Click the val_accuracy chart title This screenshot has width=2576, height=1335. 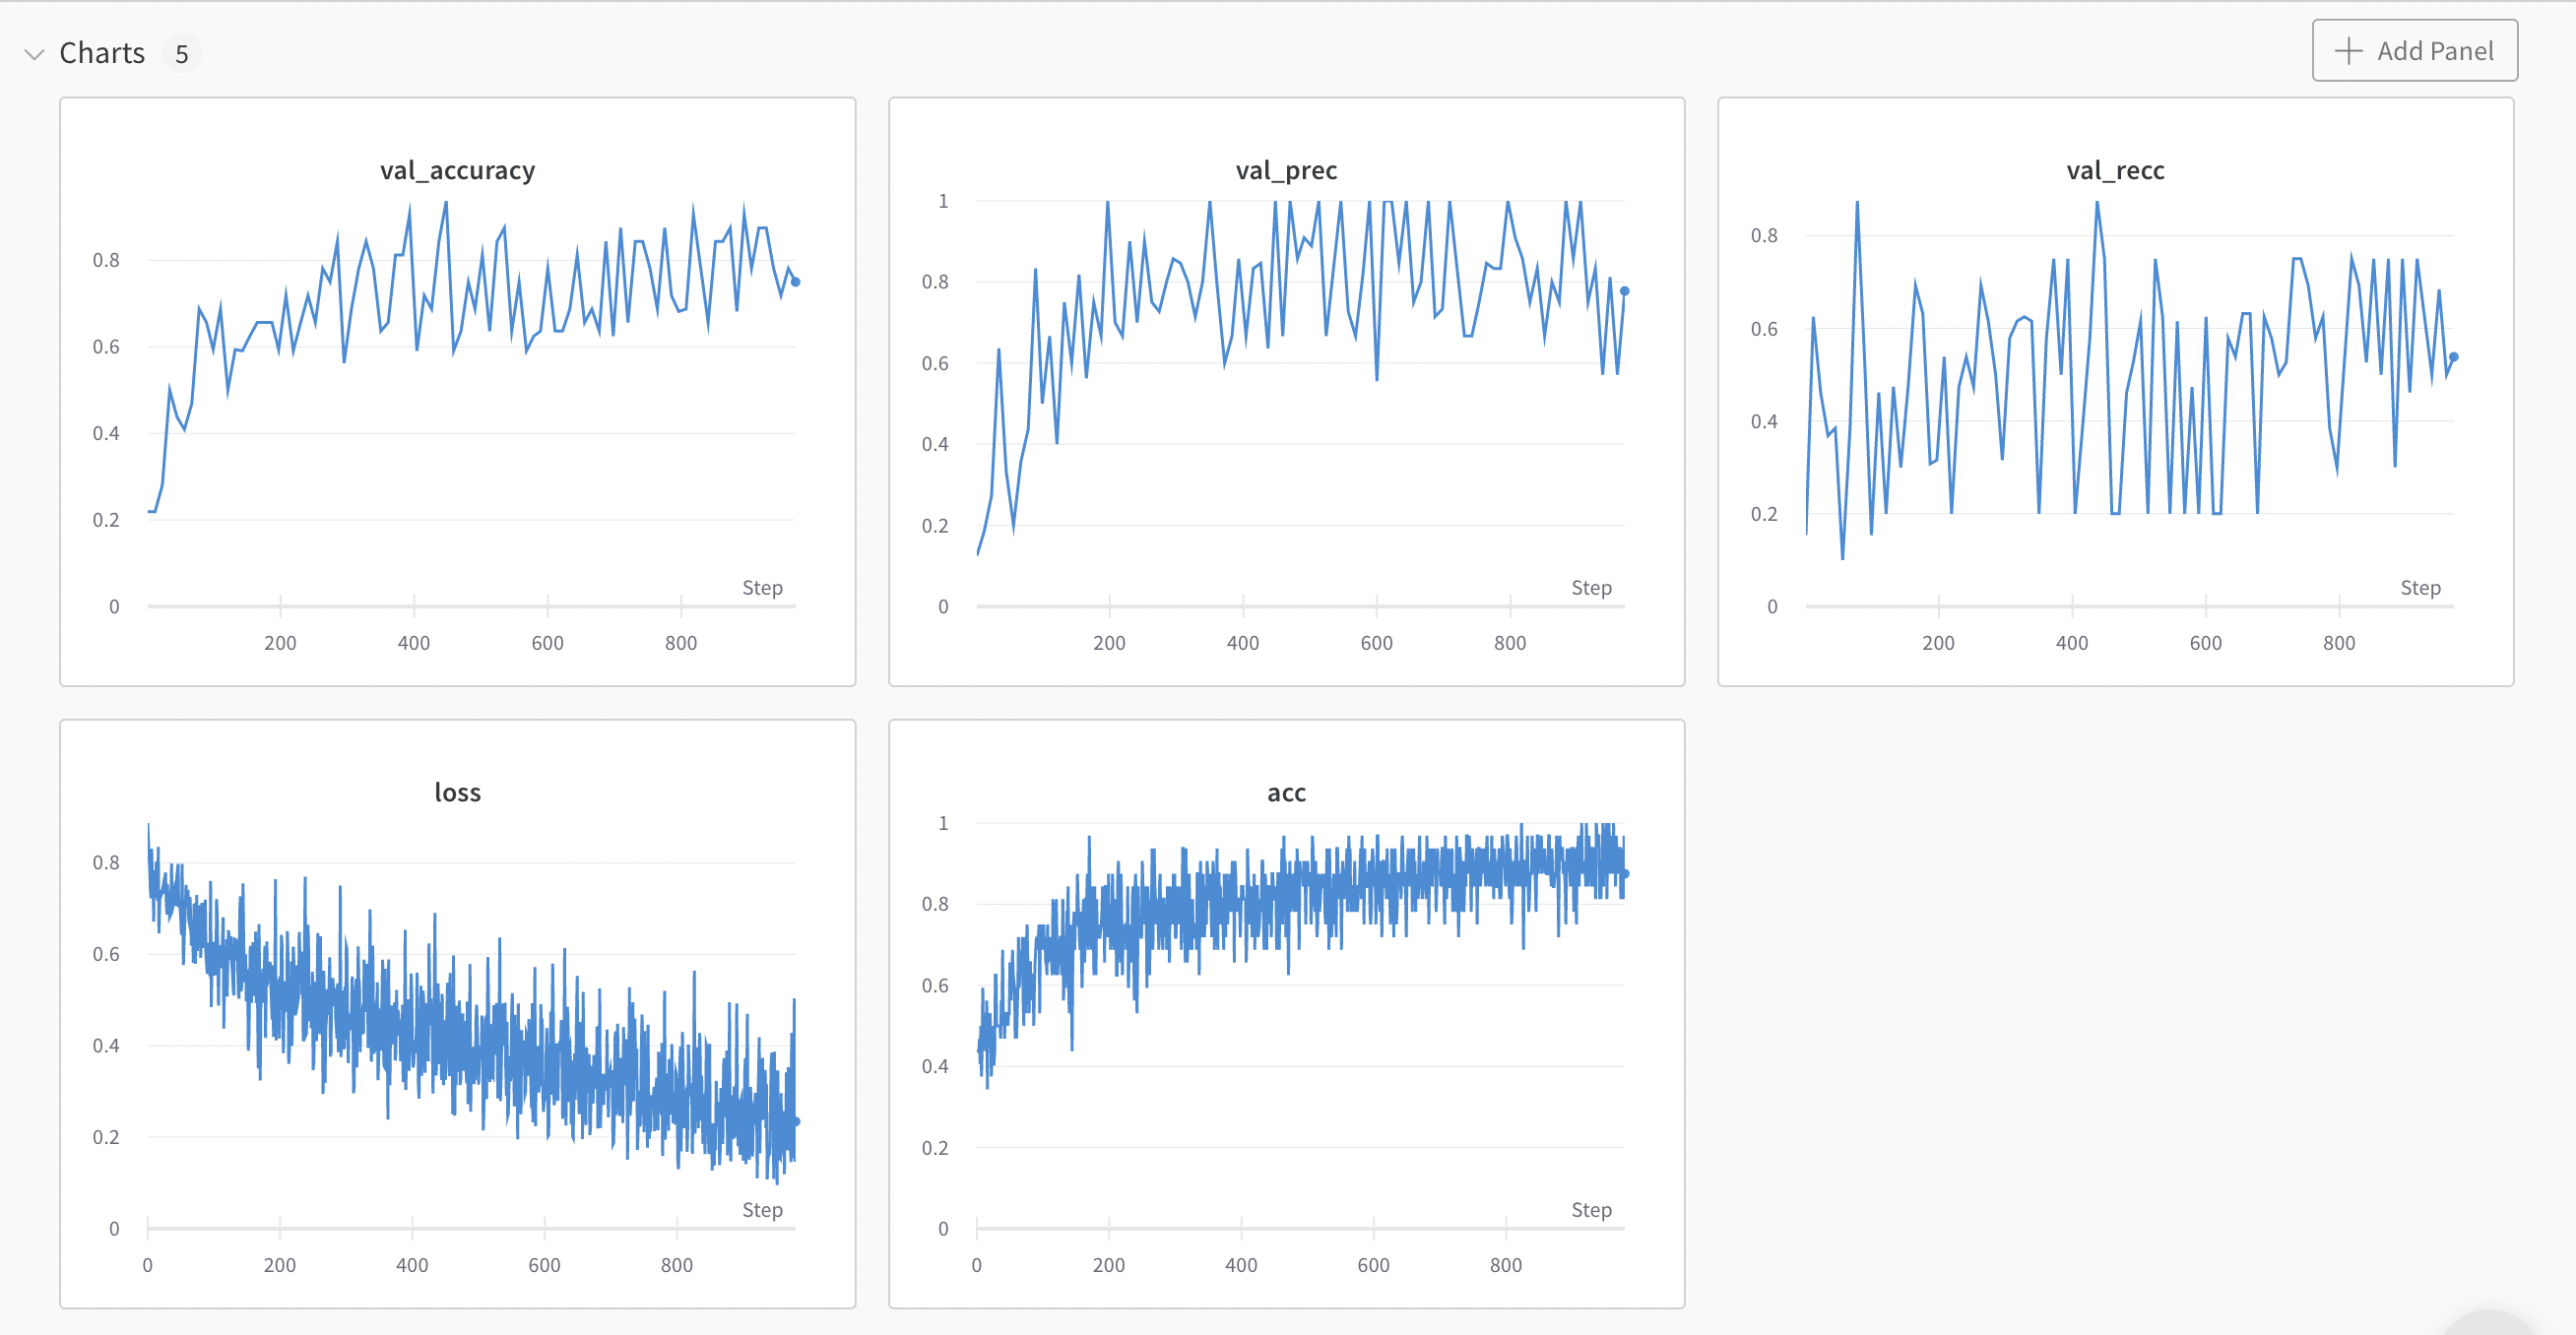point(458,171)
